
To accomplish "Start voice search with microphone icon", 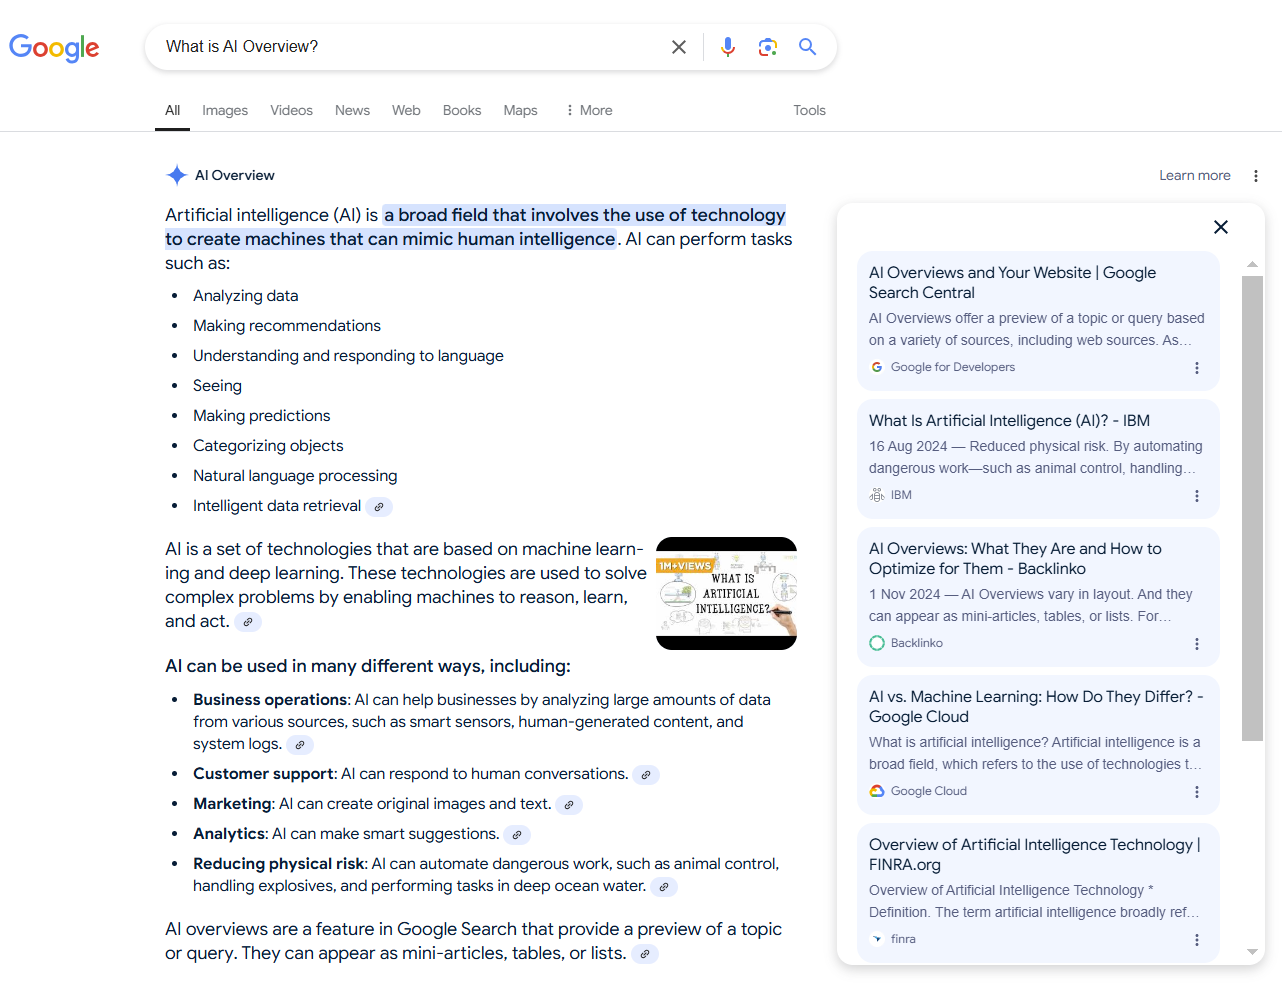I will coord(728,47).
